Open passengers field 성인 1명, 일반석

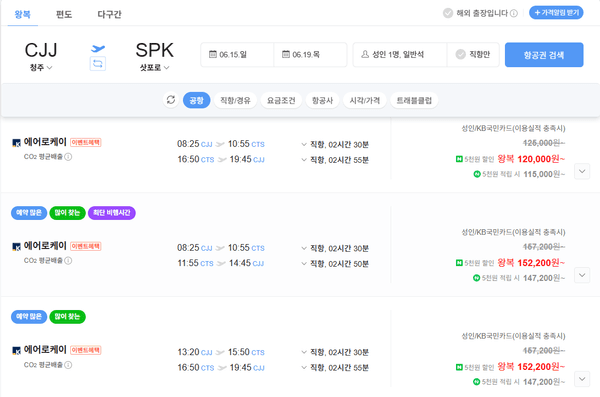pyautogui.click(x=400, y=55)
